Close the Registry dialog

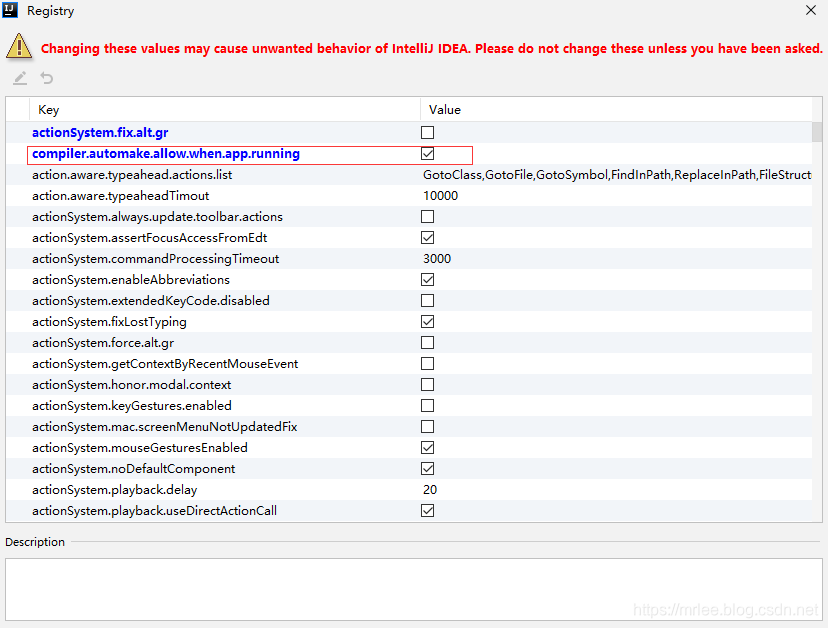pos(811,11)
